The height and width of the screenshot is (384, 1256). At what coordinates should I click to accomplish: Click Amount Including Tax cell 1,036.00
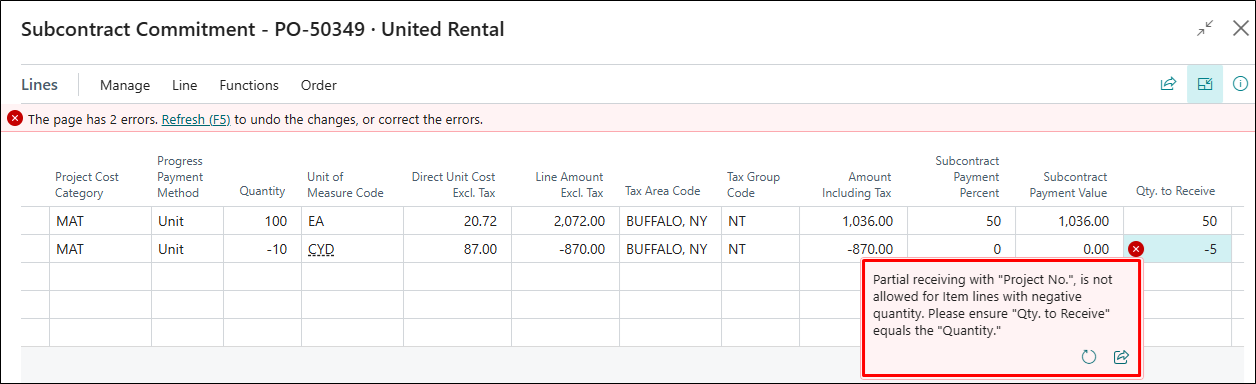click(x=852, y=221)
